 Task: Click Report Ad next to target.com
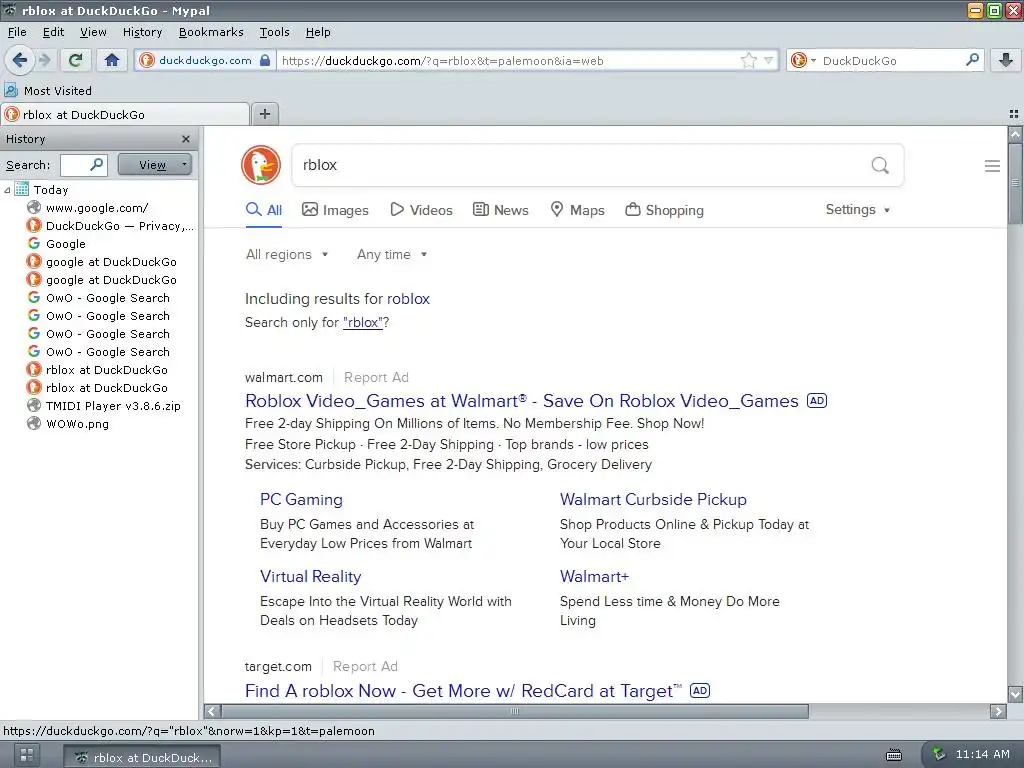click(365, 666)
